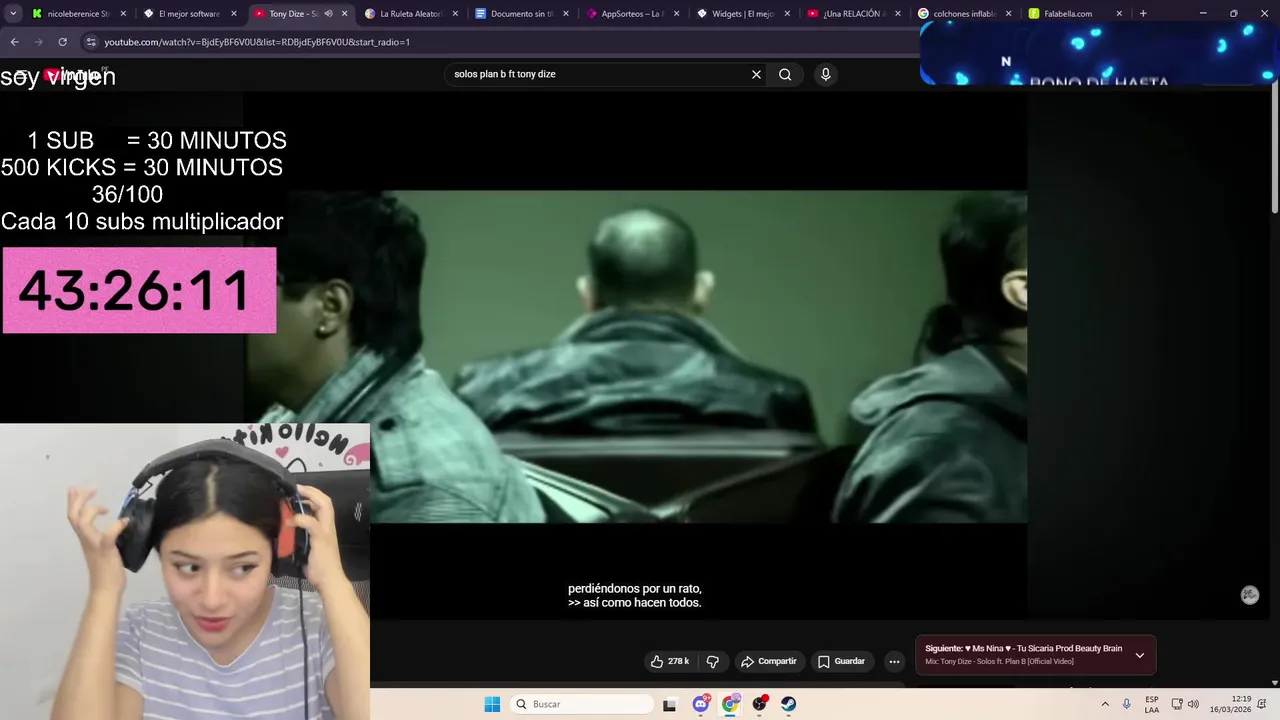
Task: Save the video with Guardar
Action: click(841, 661)
